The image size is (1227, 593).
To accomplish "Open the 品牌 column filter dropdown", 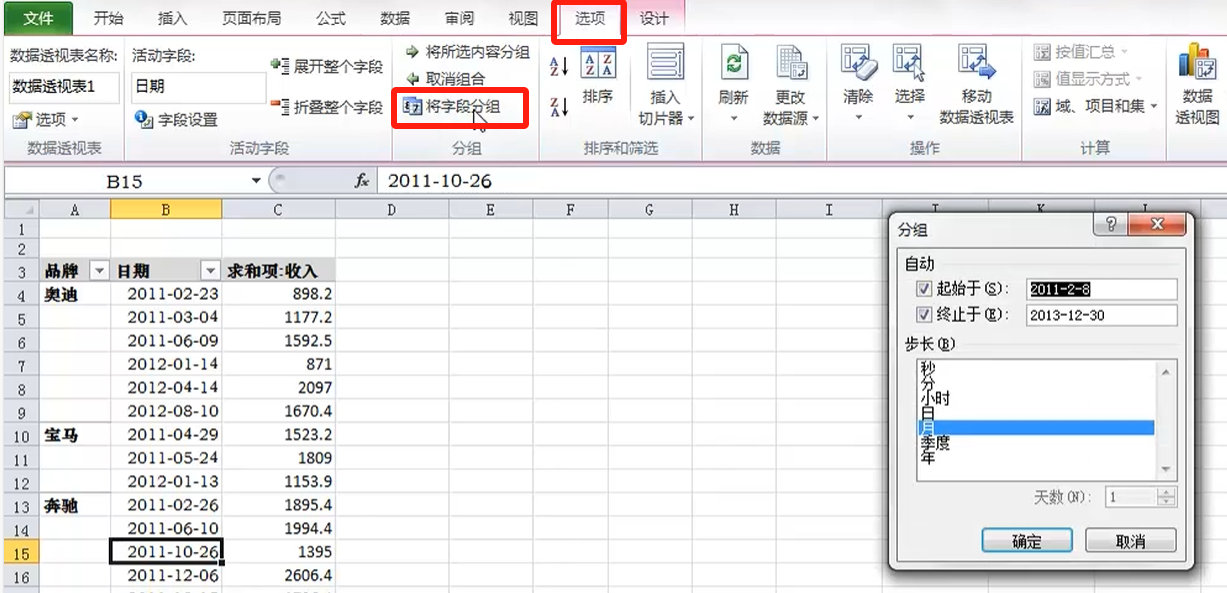I will tap(99, 271).
